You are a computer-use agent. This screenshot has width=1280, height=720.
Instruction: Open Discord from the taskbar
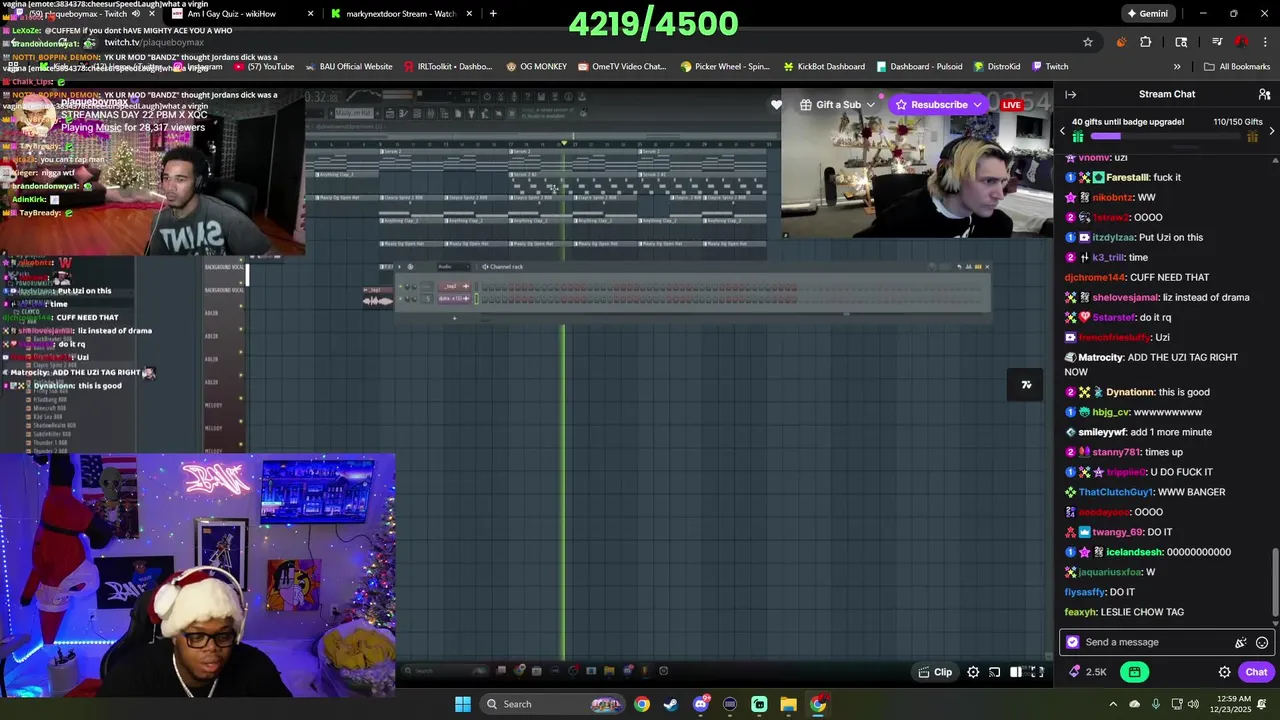click(x=700, y=704)
